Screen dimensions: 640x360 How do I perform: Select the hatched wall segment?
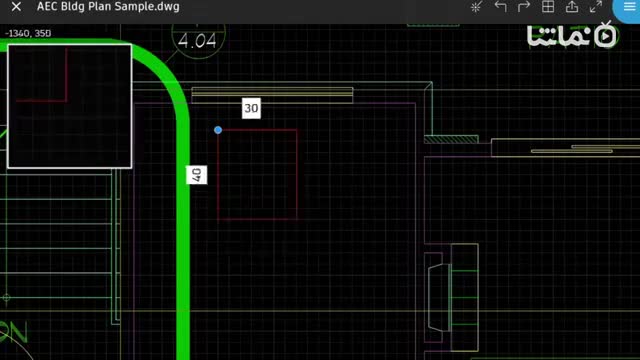tap(451, 140)
